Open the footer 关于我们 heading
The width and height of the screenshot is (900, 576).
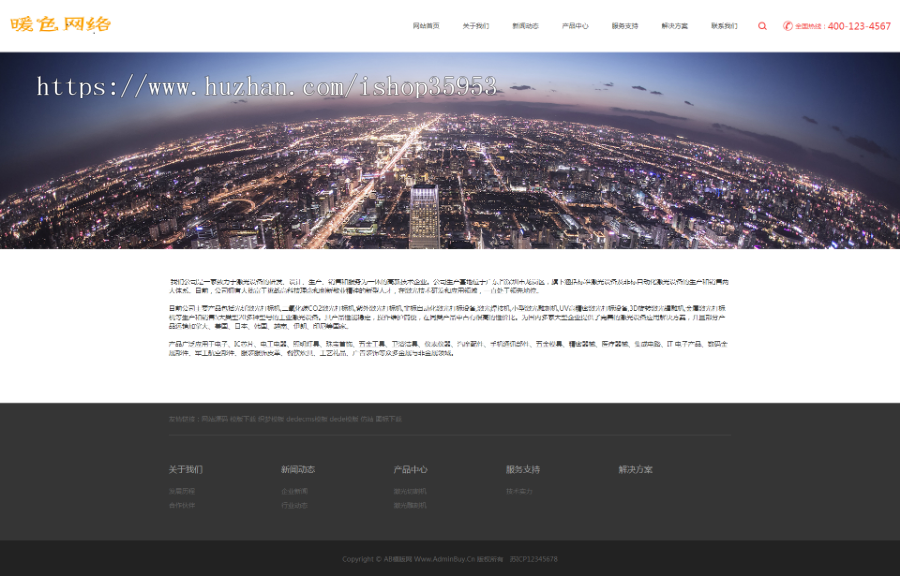(x=185, y=469)
